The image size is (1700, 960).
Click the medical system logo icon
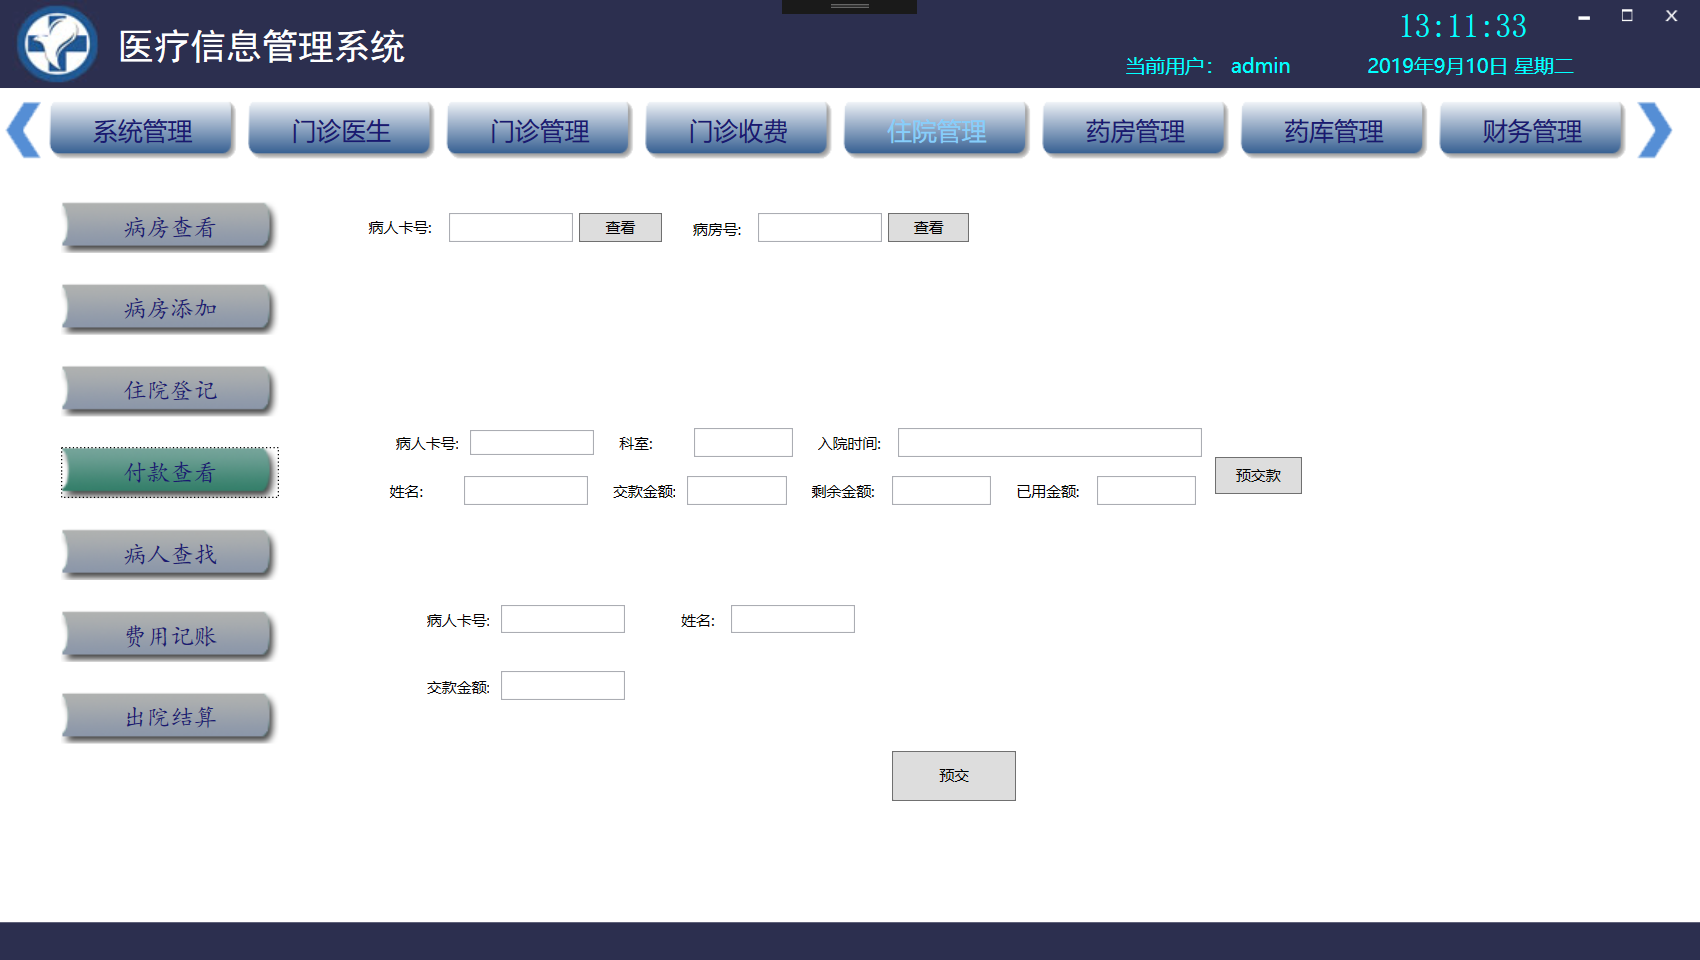57,44
